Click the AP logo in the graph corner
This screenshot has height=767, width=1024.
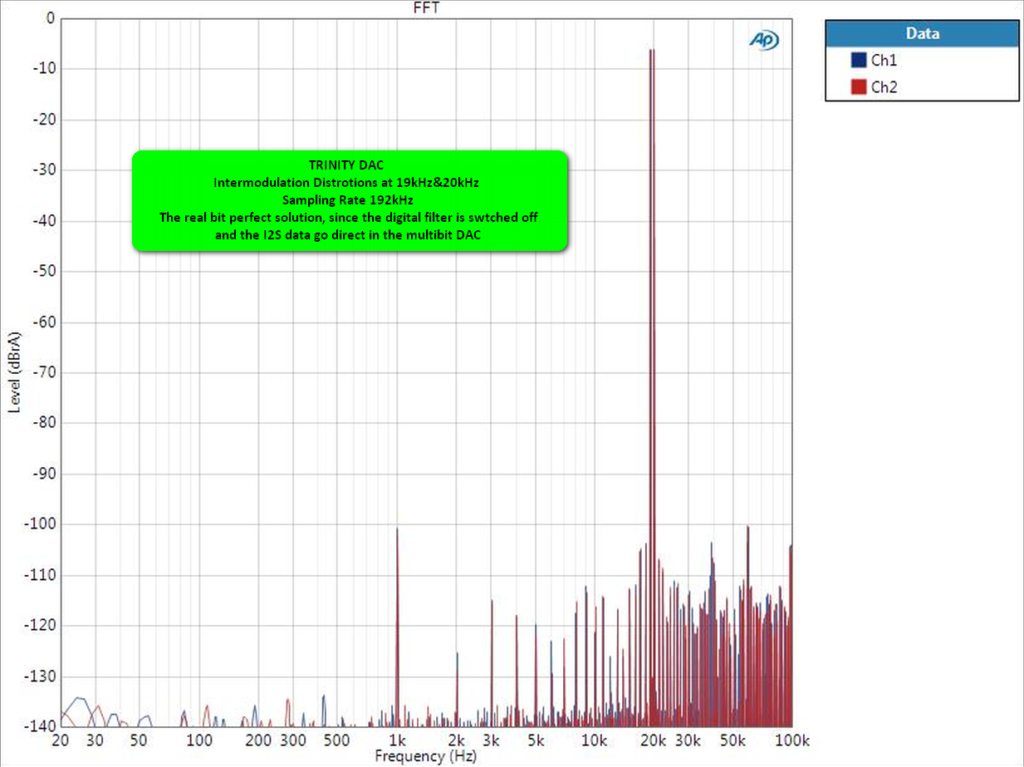763,40
